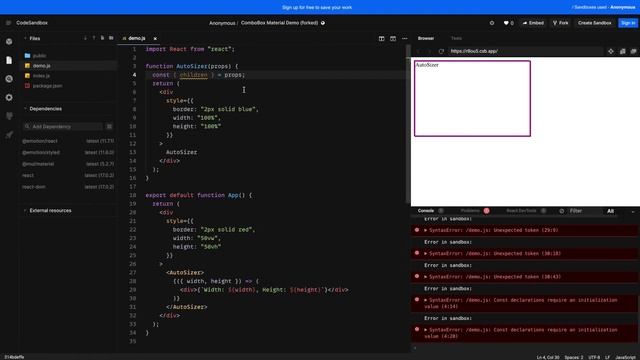Close the demo.js editor tab
The height and width of the screenshot is (360, 640).
click(155, 38)
